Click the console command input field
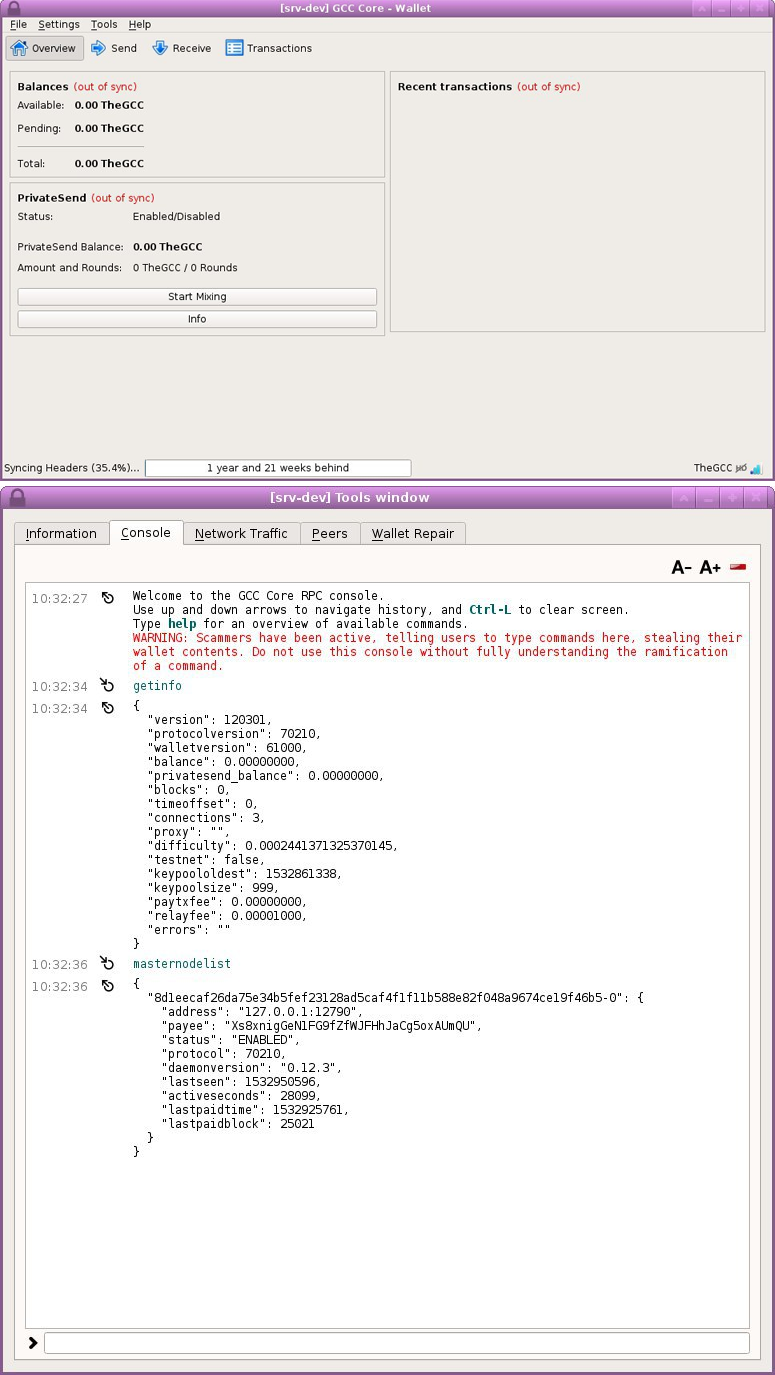 coord(396,1343)
